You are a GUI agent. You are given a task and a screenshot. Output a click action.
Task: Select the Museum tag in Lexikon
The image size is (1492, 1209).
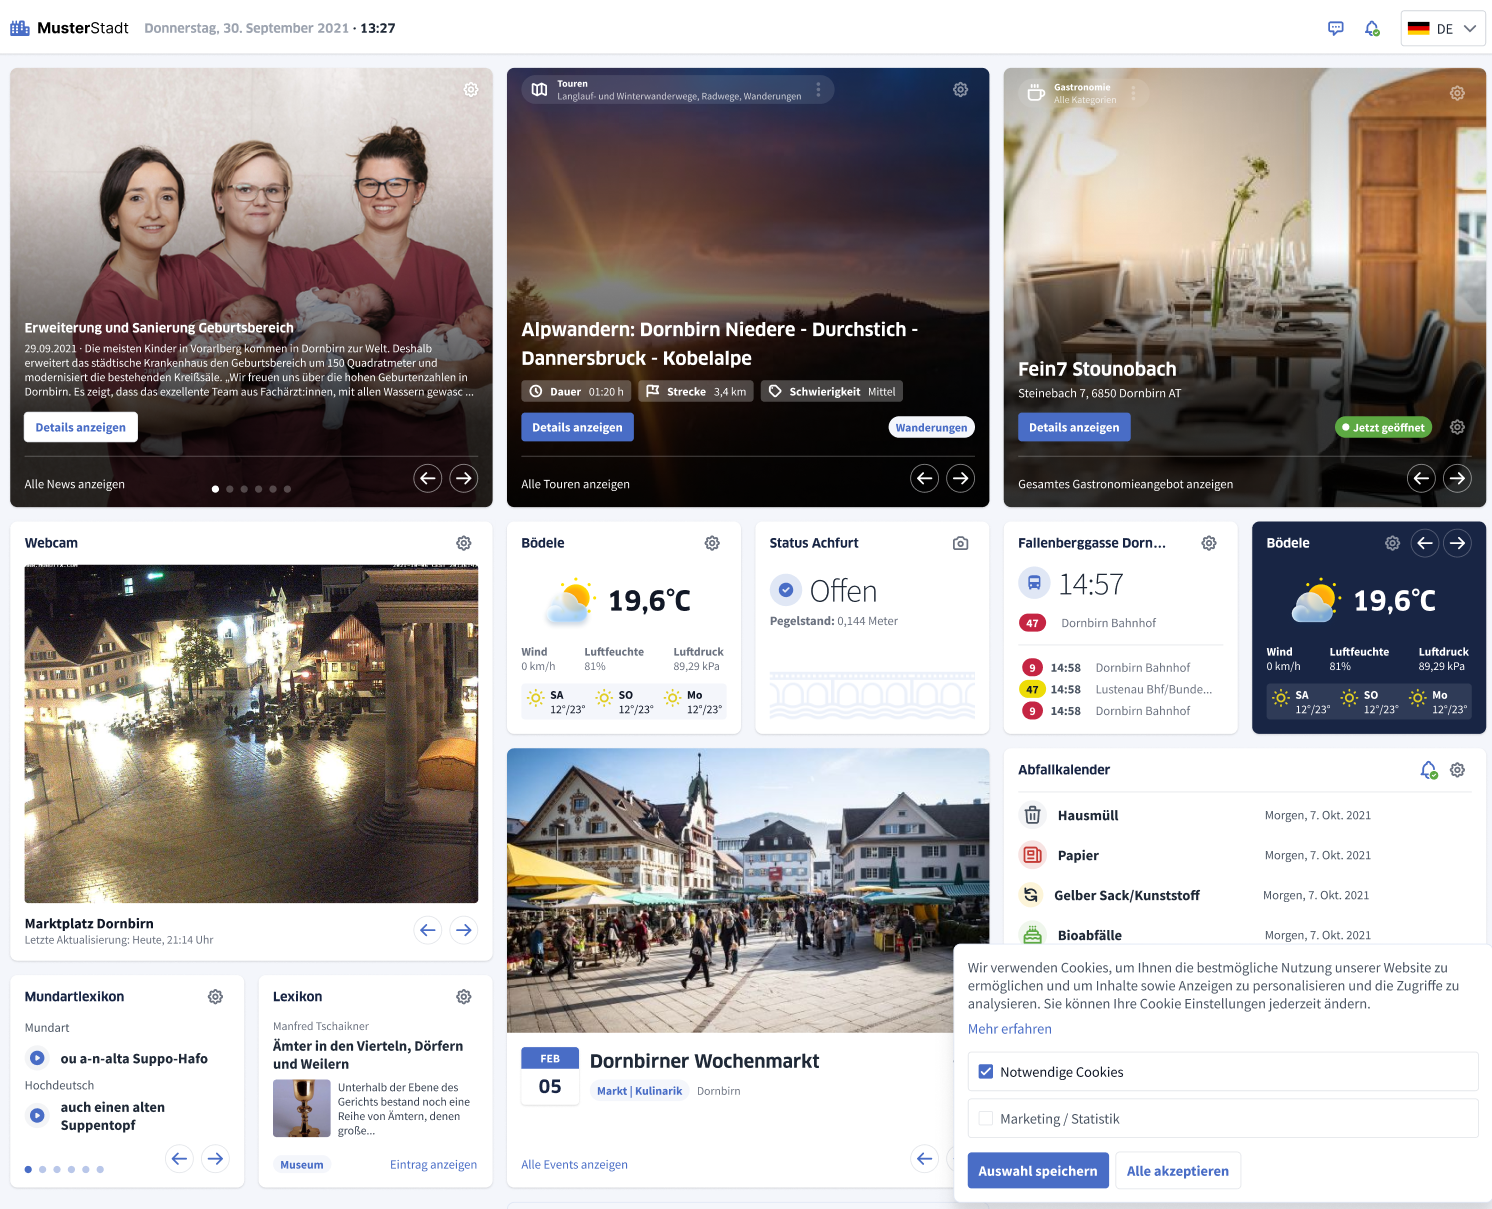pyautogui.click(x=301, y=1165)
